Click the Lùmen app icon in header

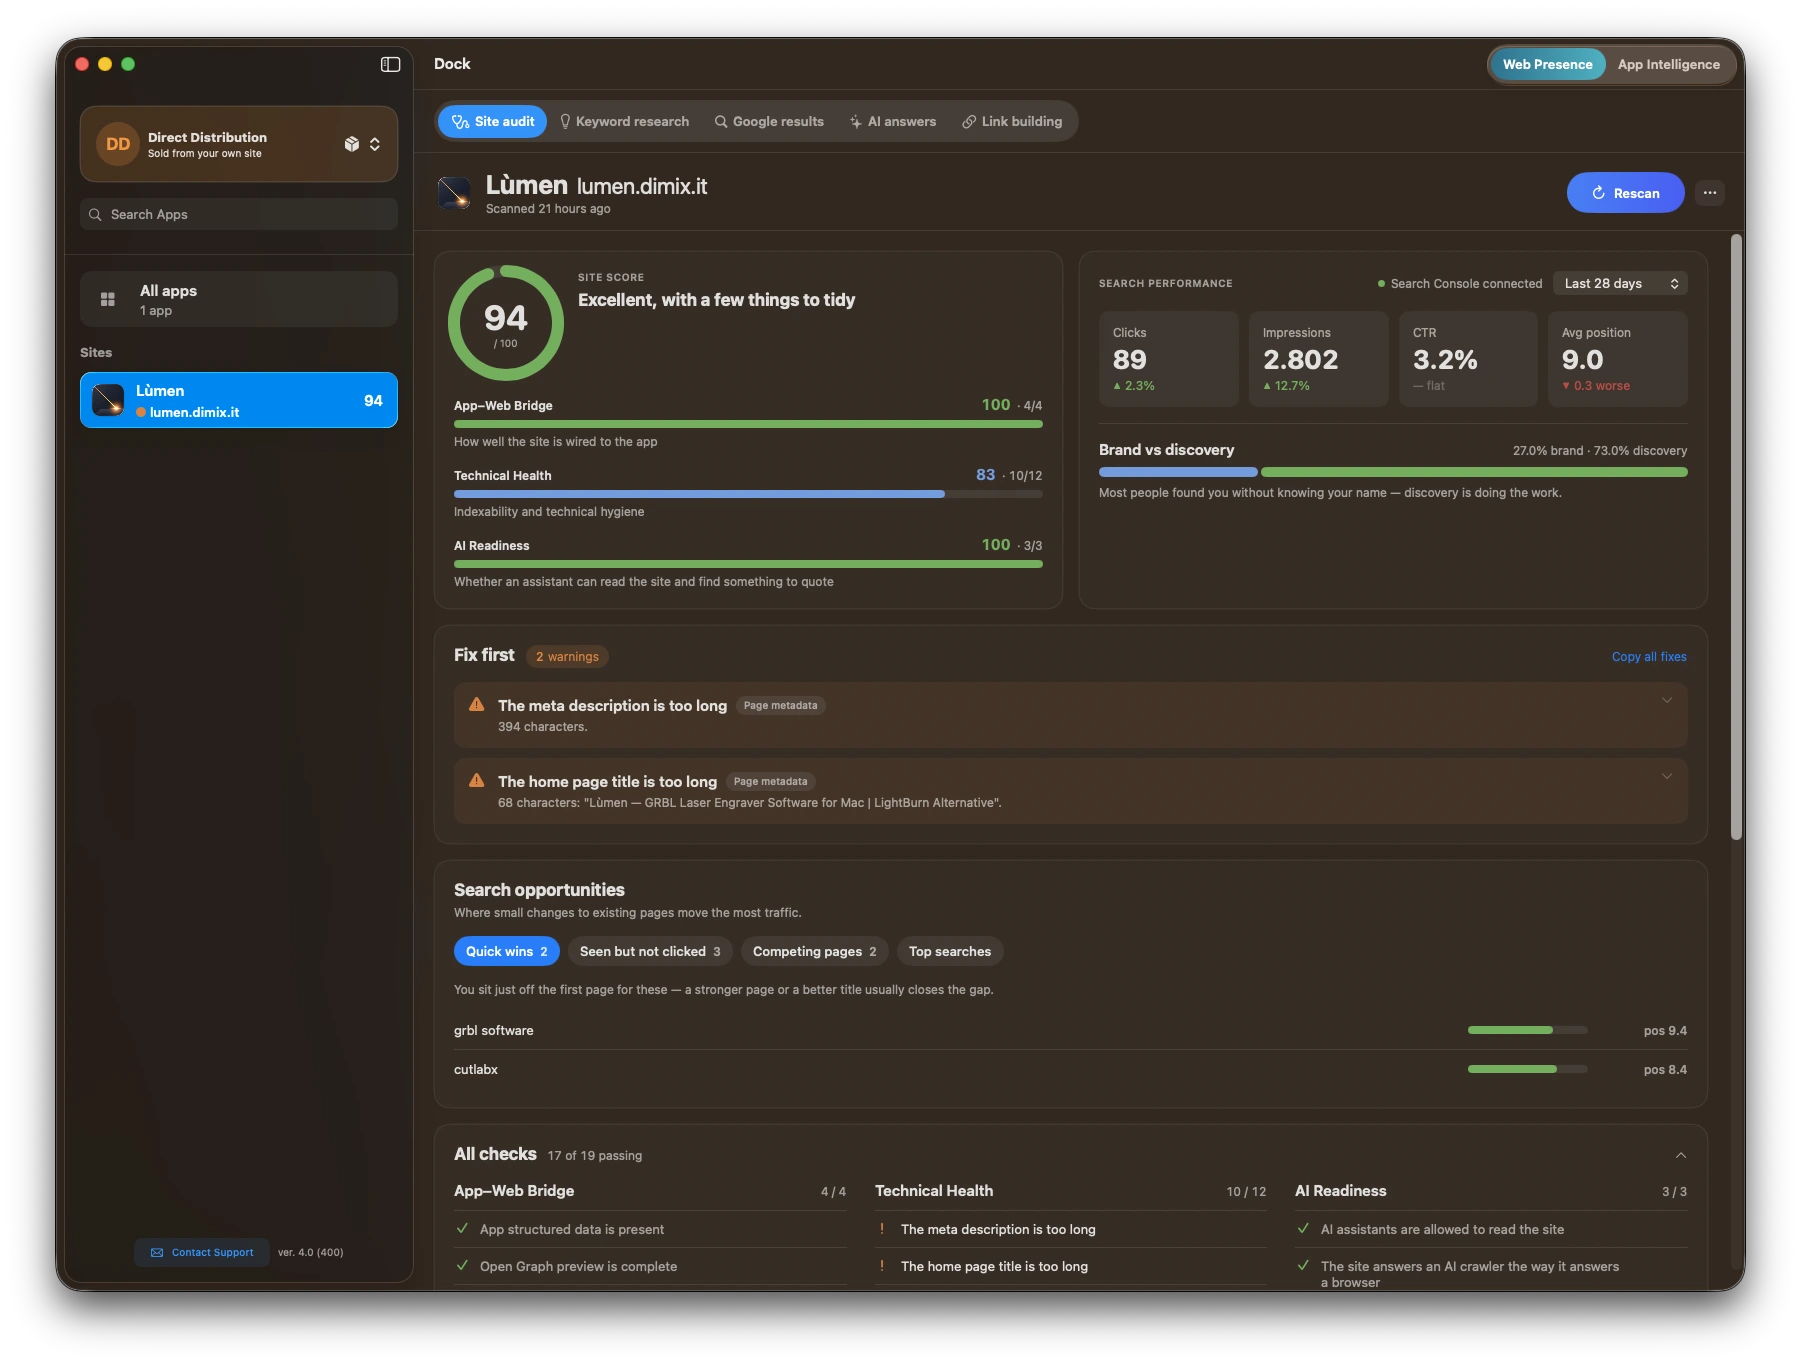[454, 193]
